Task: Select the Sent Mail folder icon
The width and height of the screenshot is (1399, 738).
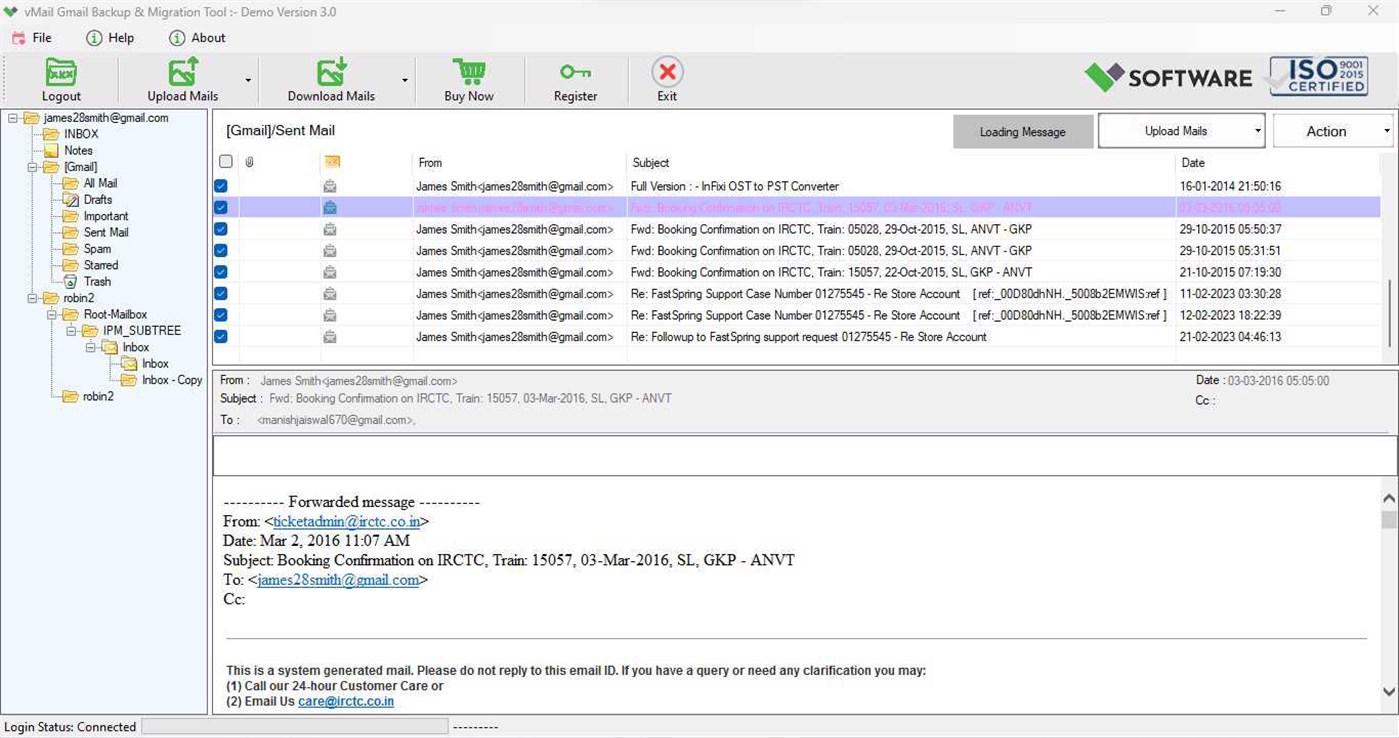Action: pos(70,232)
